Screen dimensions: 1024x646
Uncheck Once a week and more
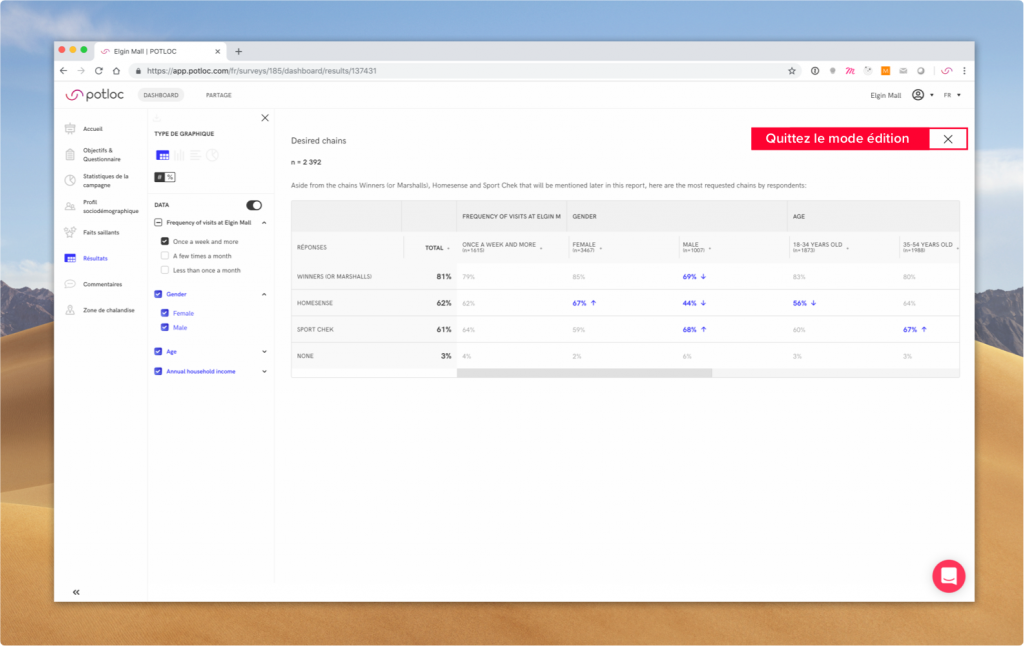[x=165, y=241]
